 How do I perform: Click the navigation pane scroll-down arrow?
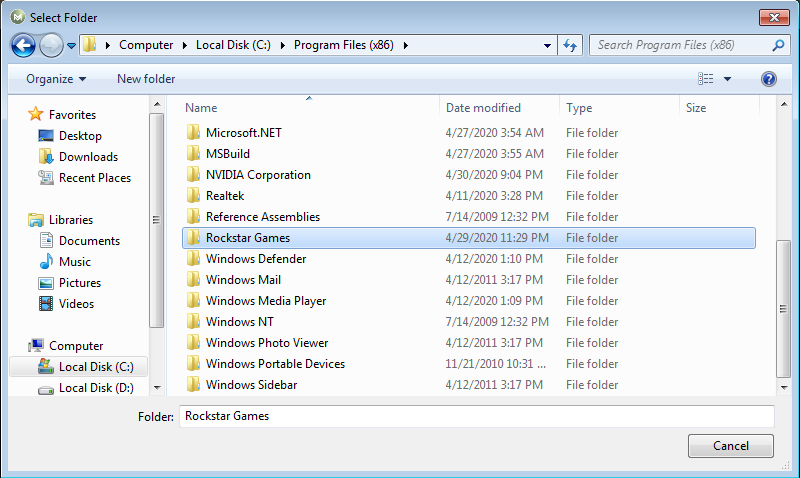tap(157, 388)
